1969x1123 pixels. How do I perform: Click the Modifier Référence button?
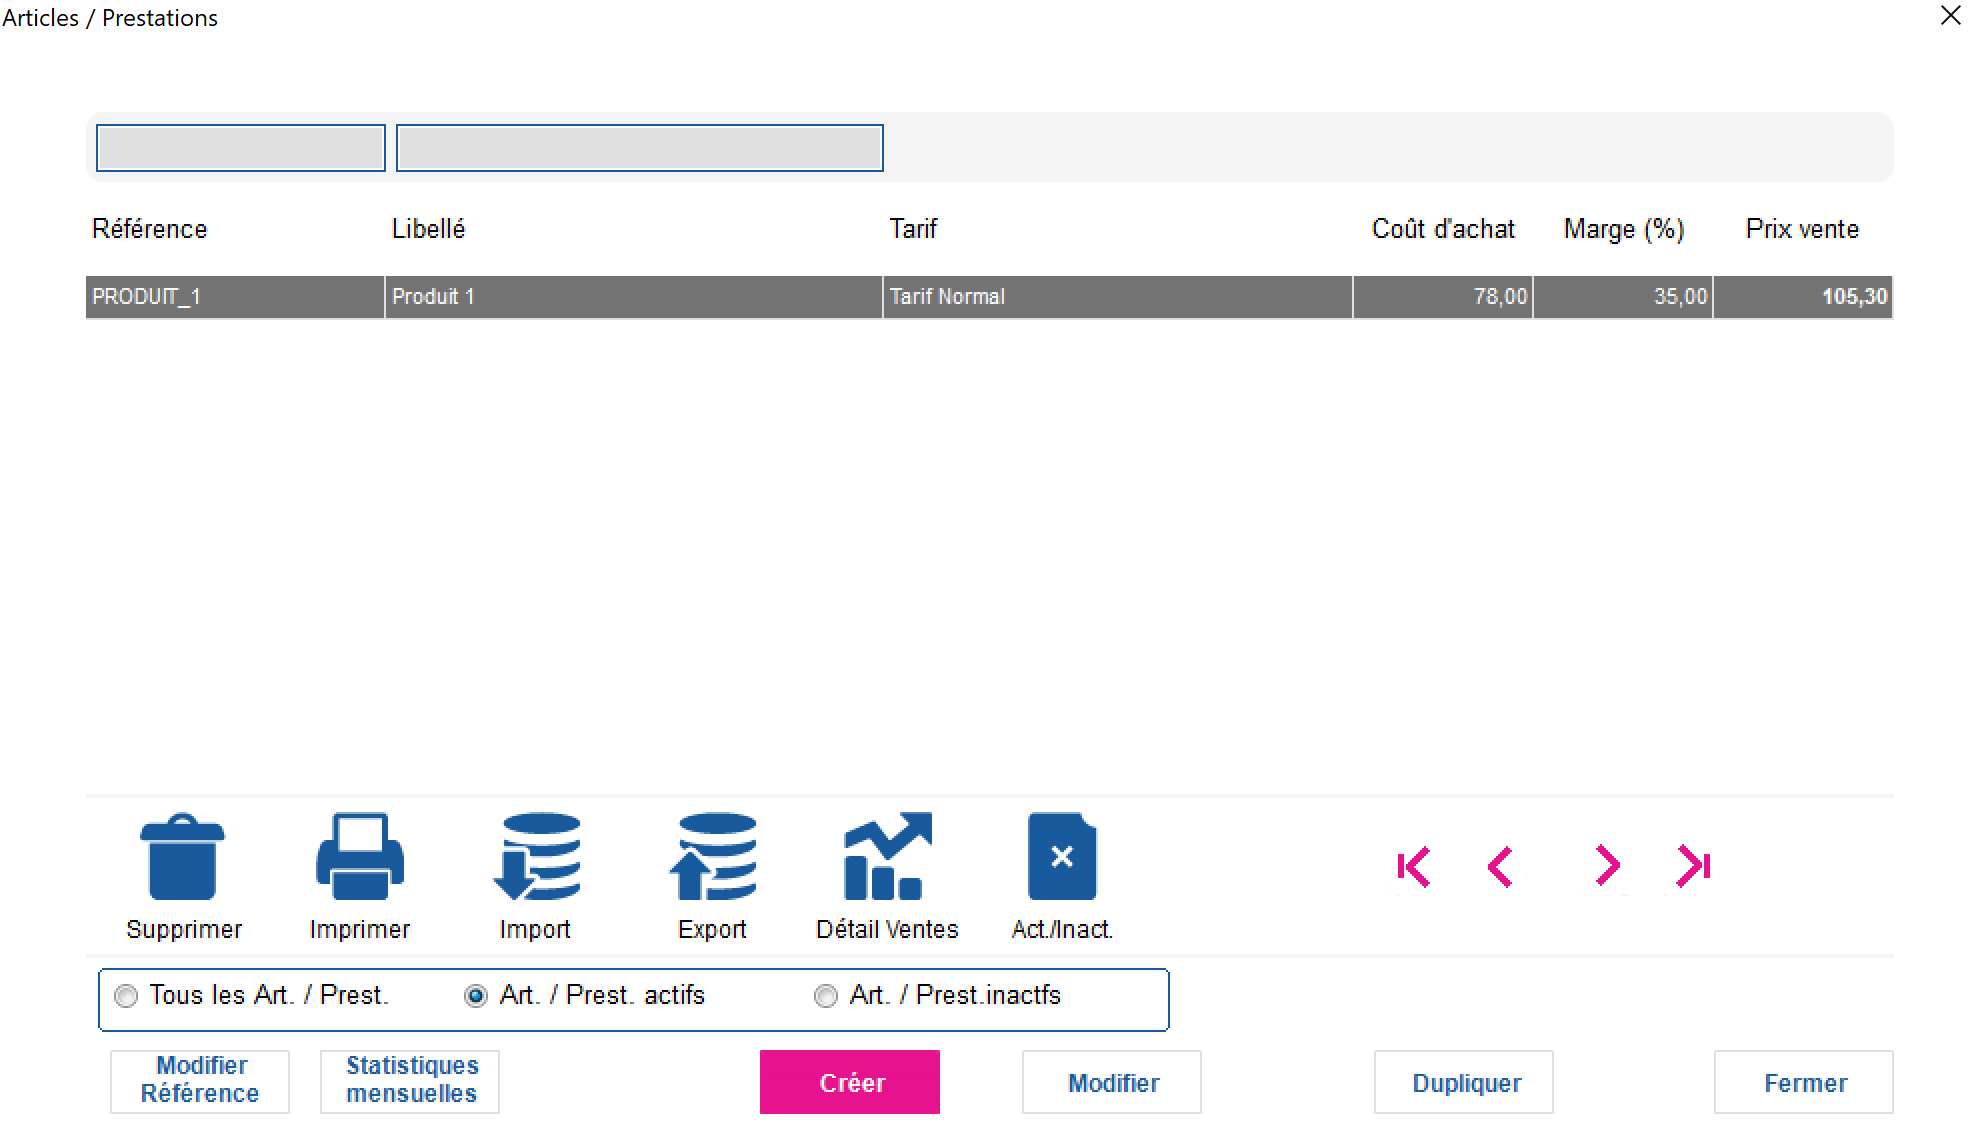click(x=200, y=1081)
